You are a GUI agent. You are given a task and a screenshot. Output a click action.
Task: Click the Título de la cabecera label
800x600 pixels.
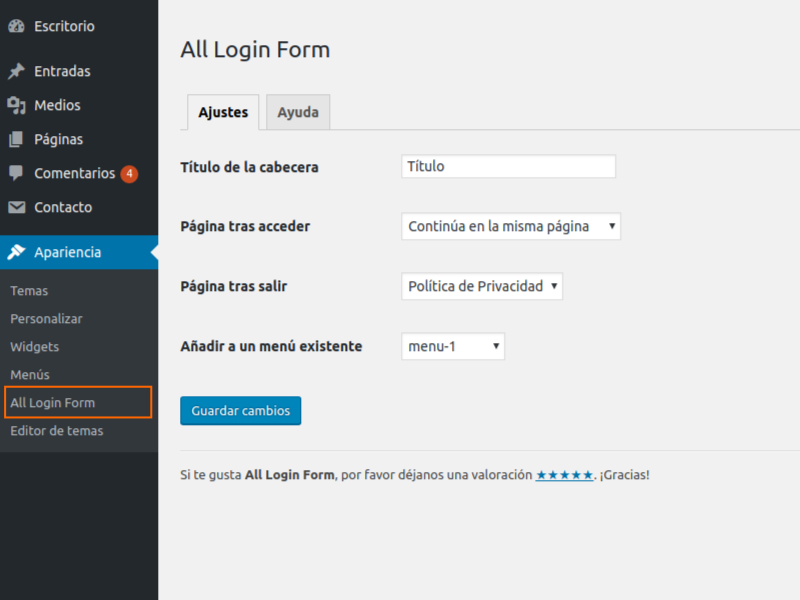click(x=249, y=167)
